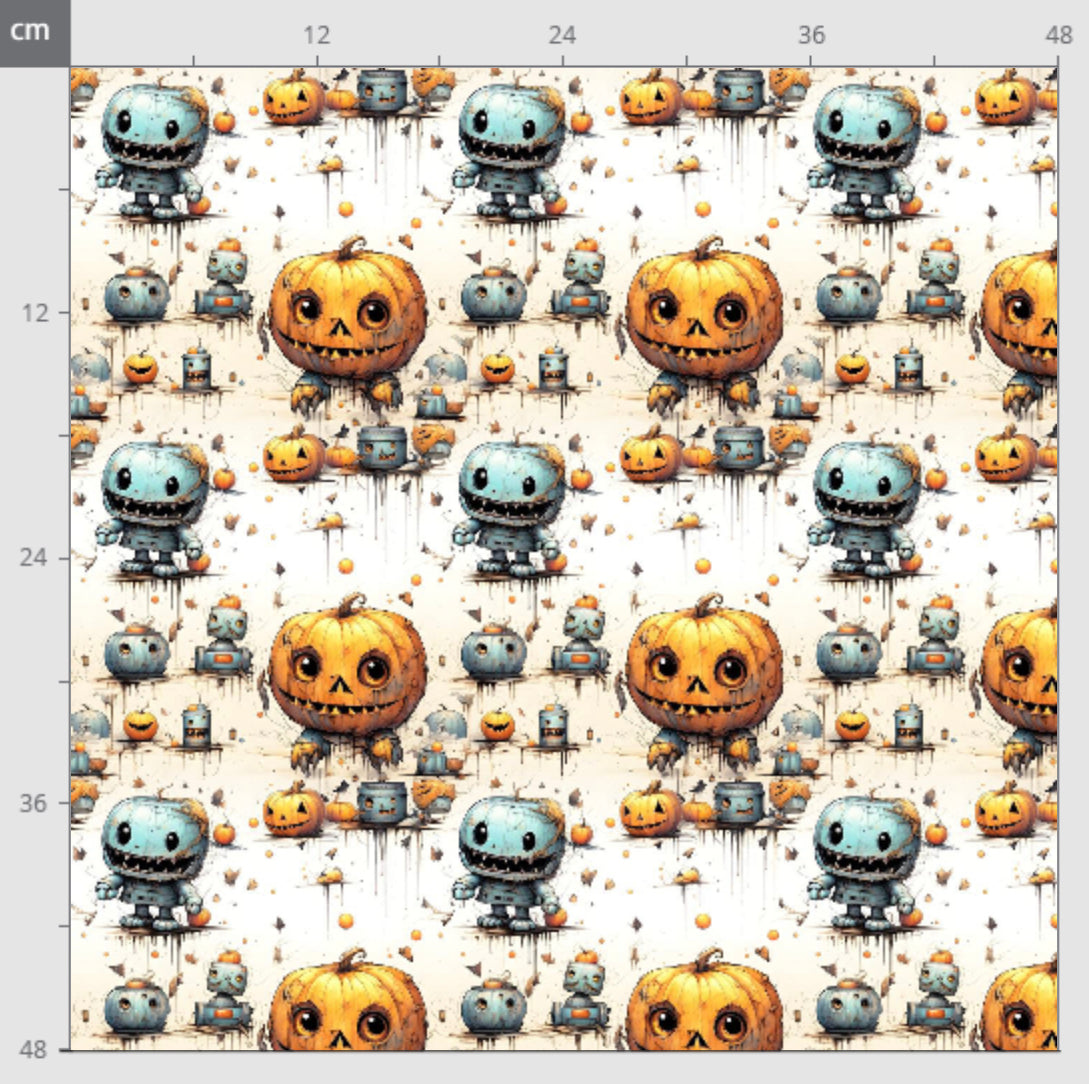Viewport: 1089px width, 1084px height.
Task: Click top ruler tick between 36 and 48
Action: 934,60
